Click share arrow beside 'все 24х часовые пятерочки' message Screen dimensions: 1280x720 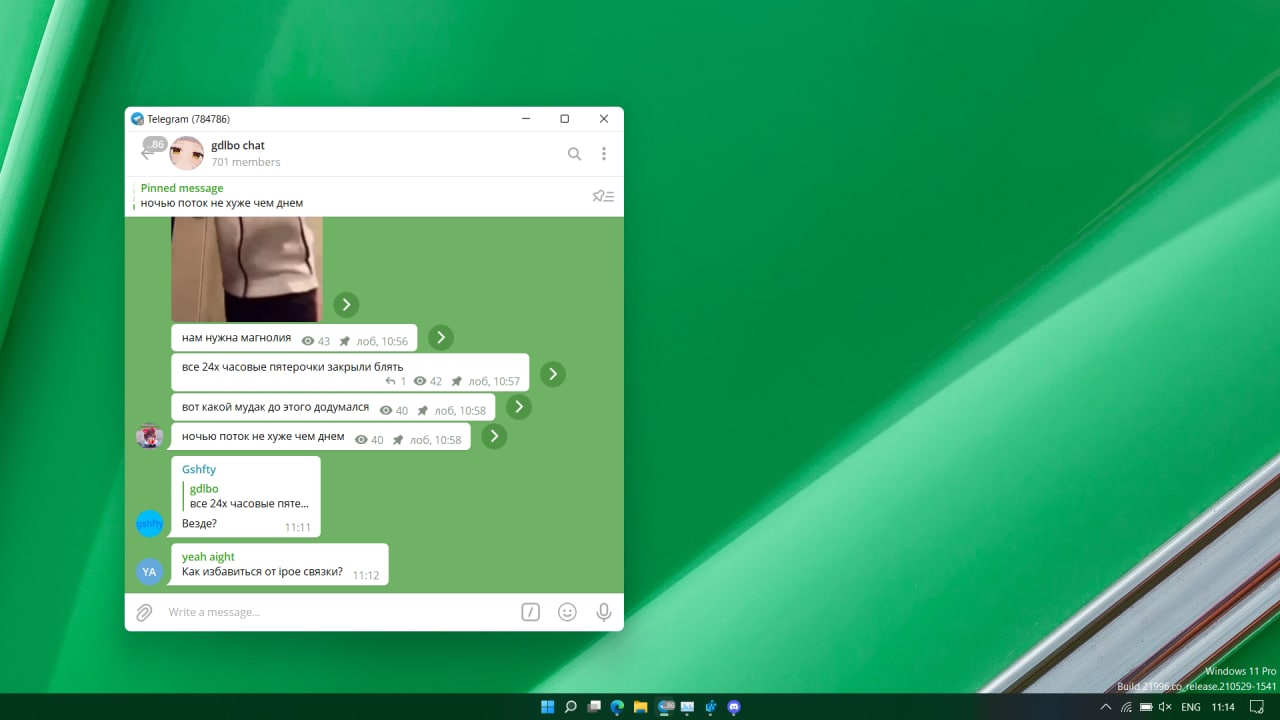pos(553,374)
